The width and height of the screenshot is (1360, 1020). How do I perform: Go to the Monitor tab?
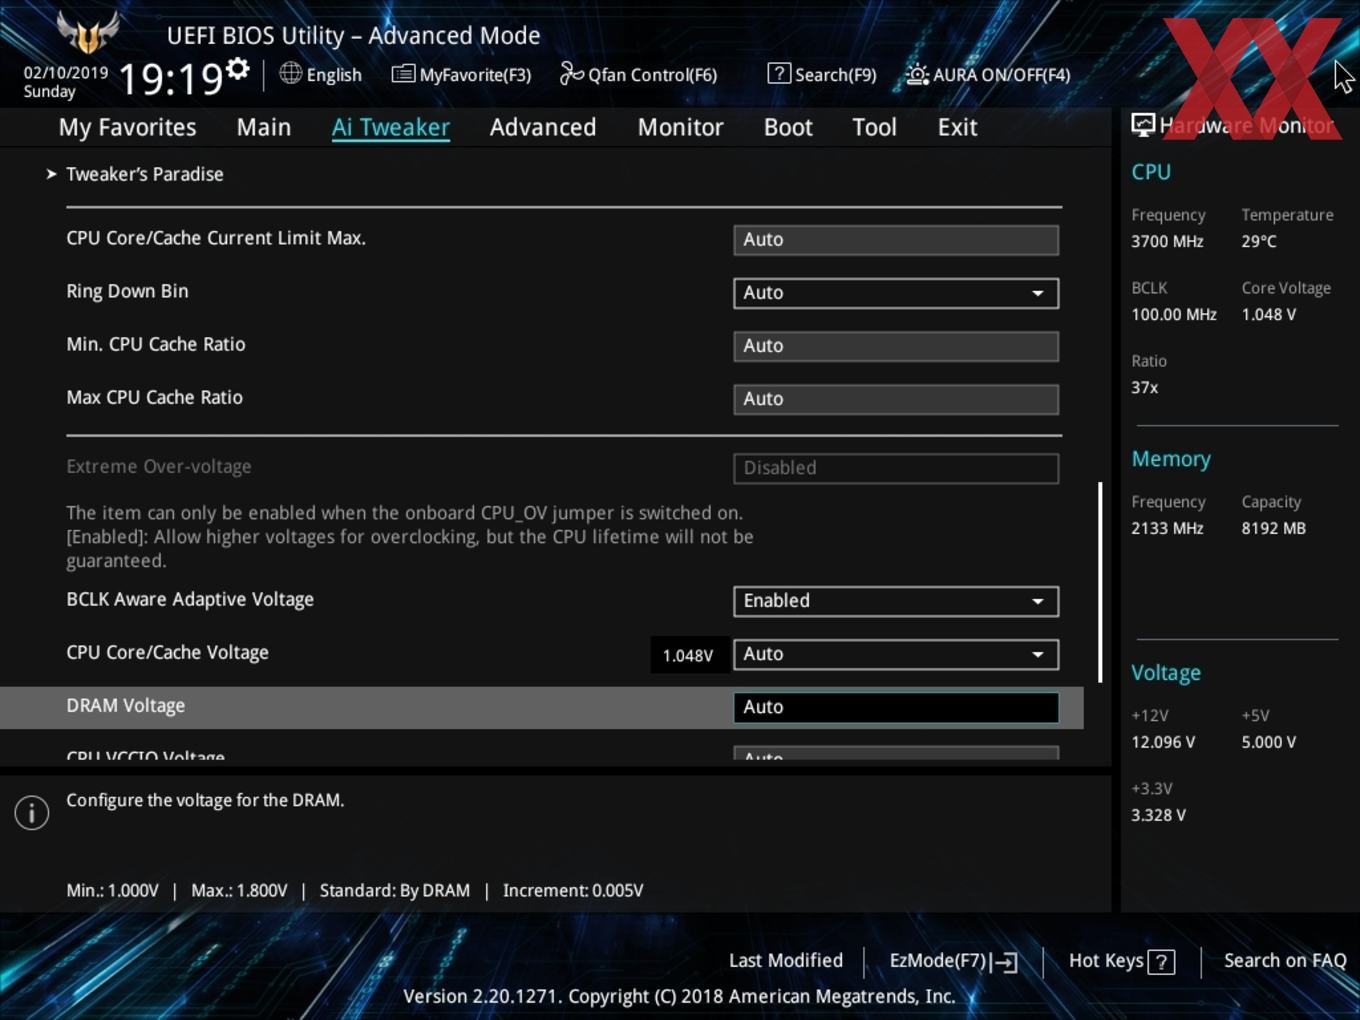[681, 127]
